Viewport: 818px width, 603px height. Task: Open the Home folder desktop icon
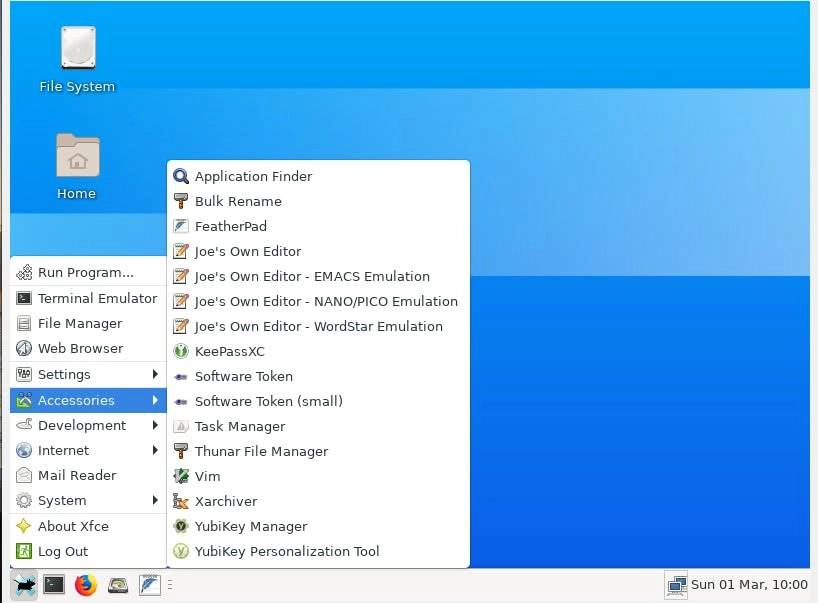click(77, 166)
